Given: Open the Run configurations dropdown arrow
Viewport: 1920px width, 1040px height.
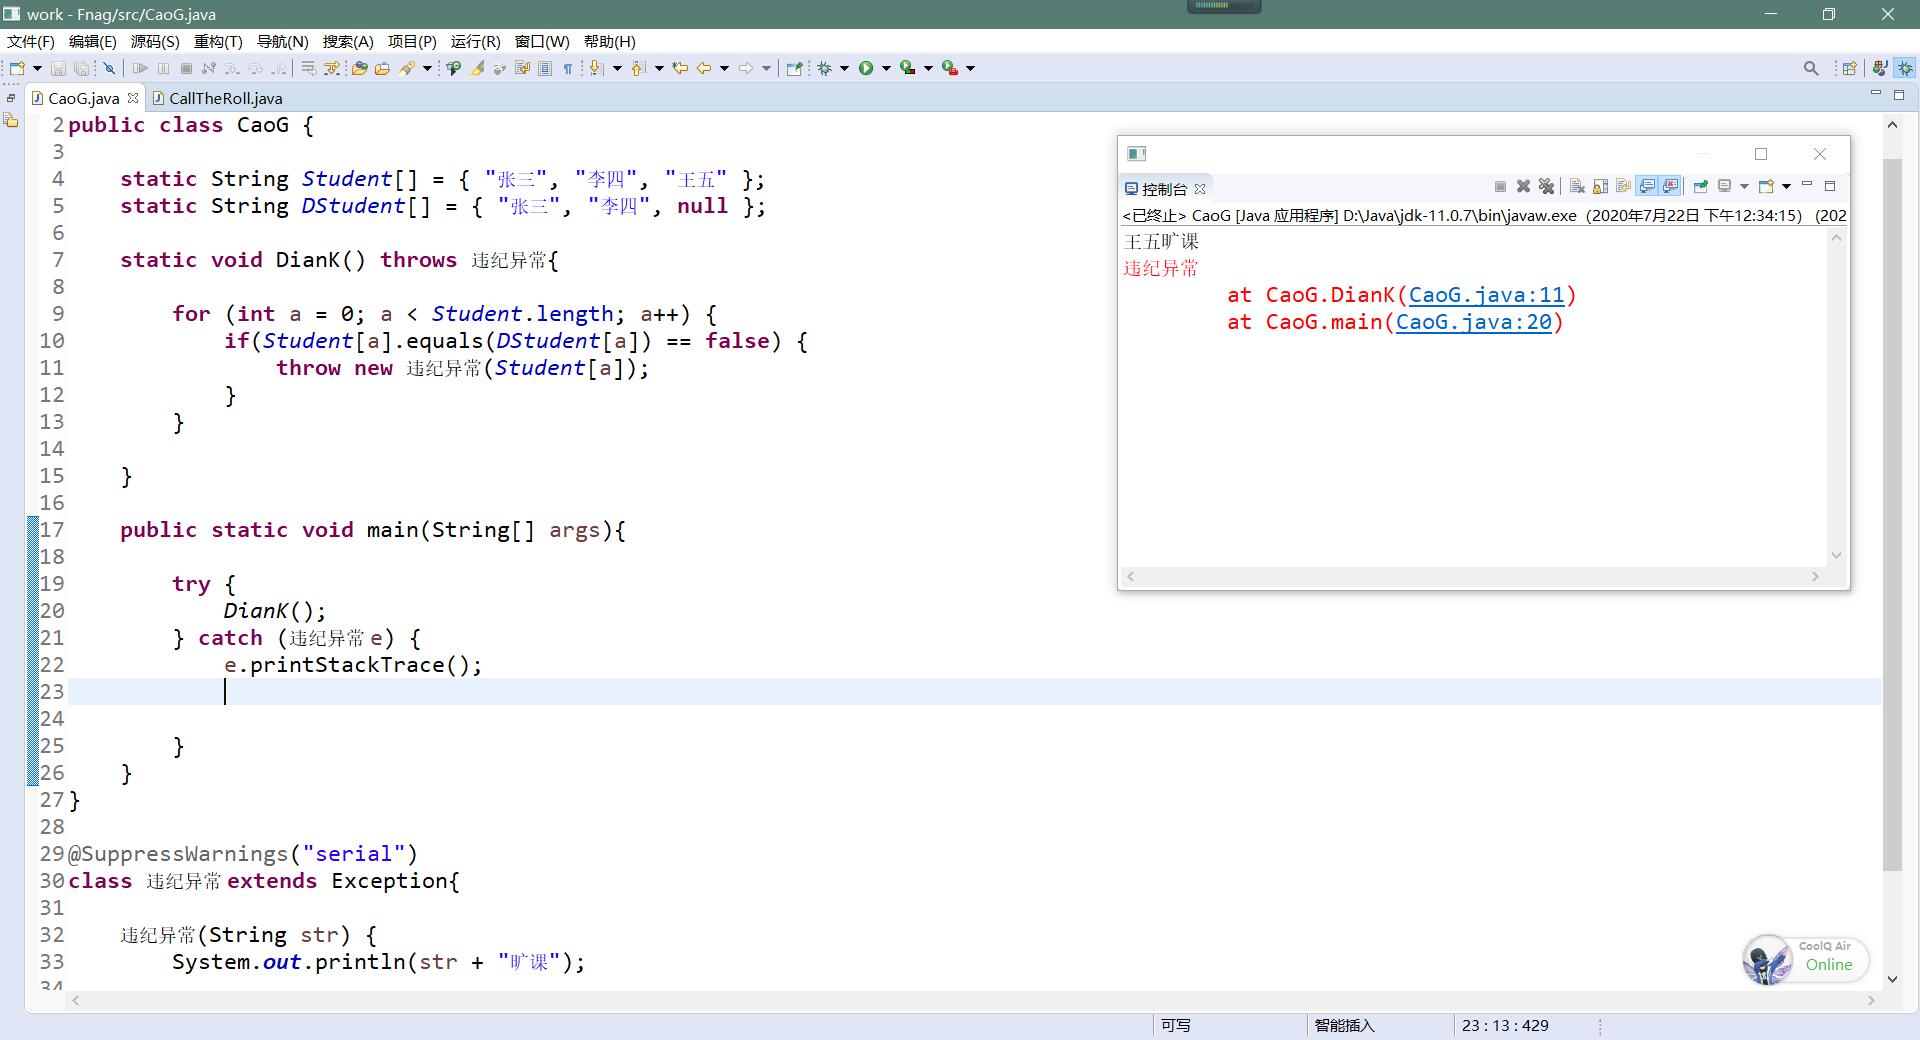Looking at the screenshot, I should point(886,68).
